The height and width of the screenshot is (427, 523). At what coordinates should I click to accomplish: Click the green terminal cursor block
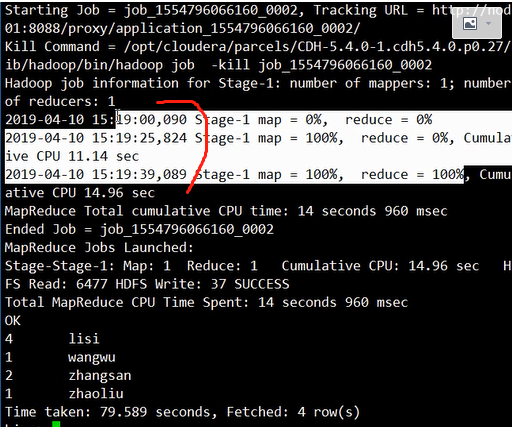point(56,424)
